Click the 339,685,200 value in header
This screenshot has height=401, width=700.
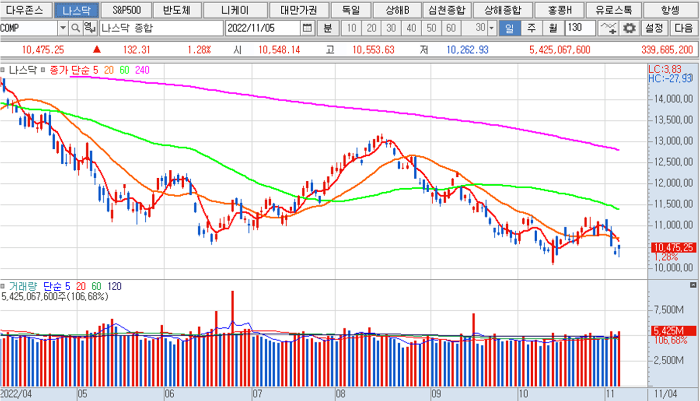[667, 50]
